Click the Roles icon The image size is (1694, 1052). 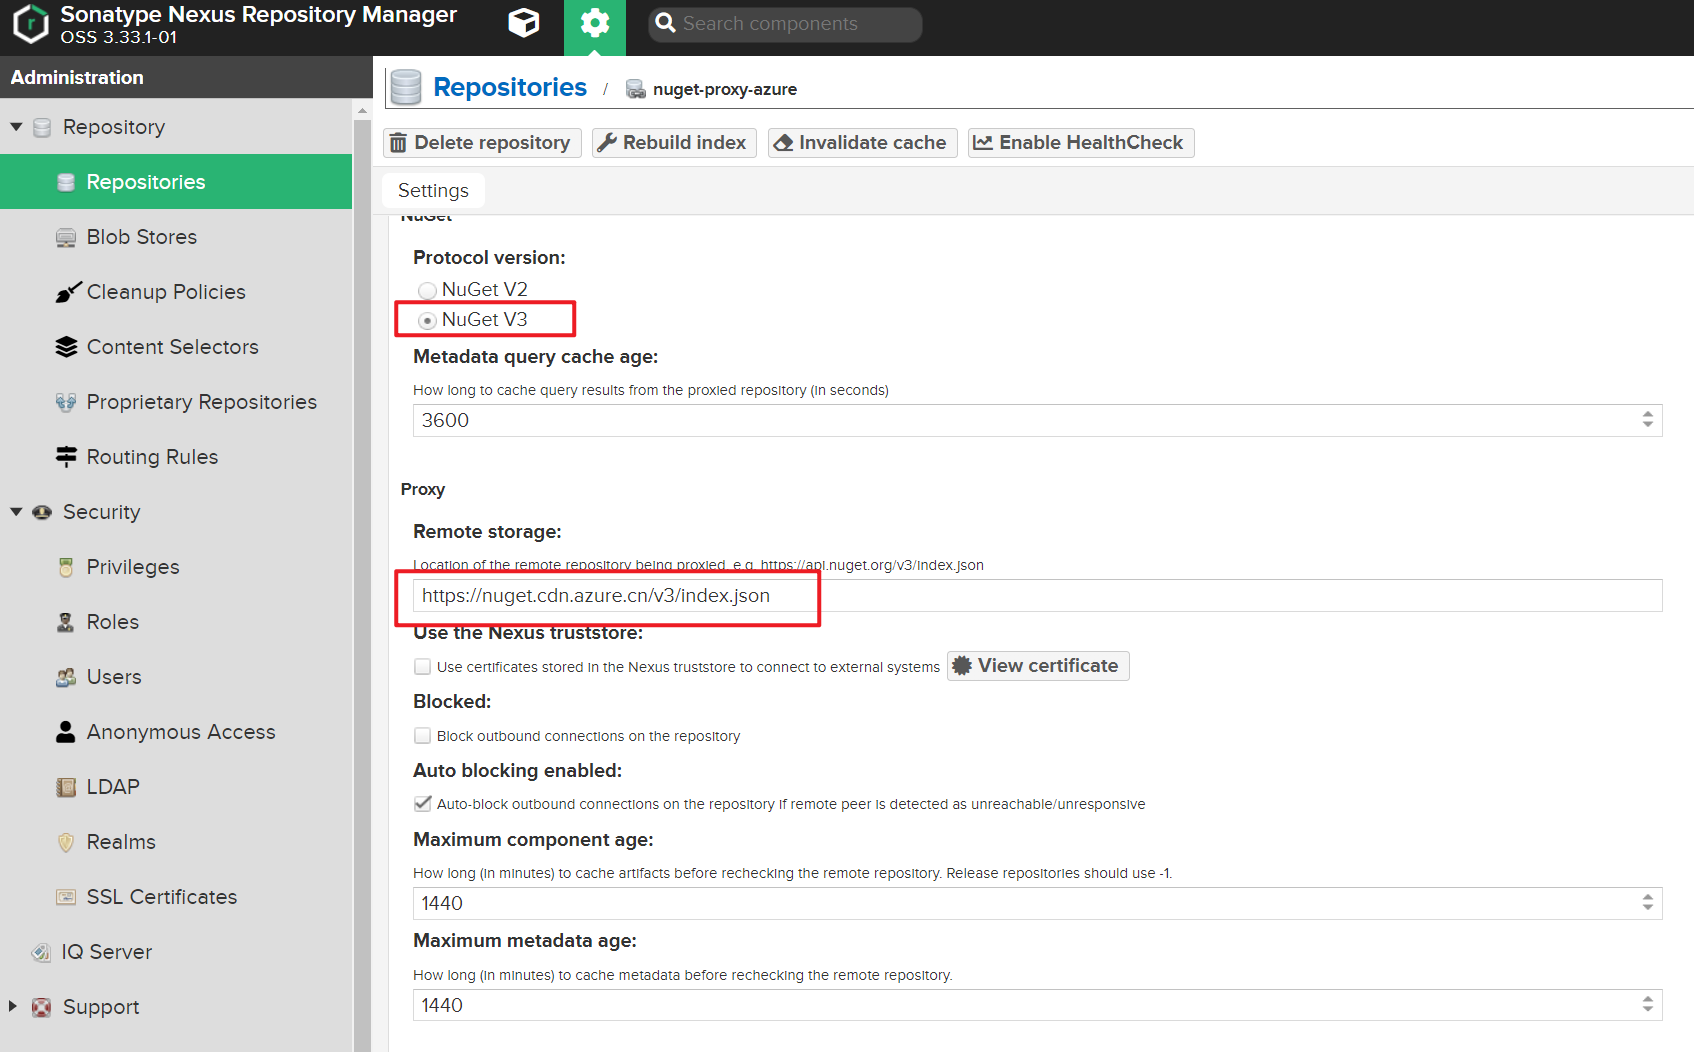(x=66, y=622)
